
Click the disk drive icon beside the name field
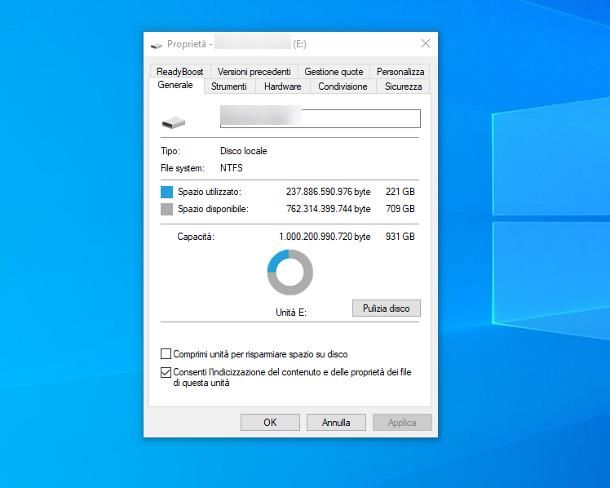coord(173,121)
